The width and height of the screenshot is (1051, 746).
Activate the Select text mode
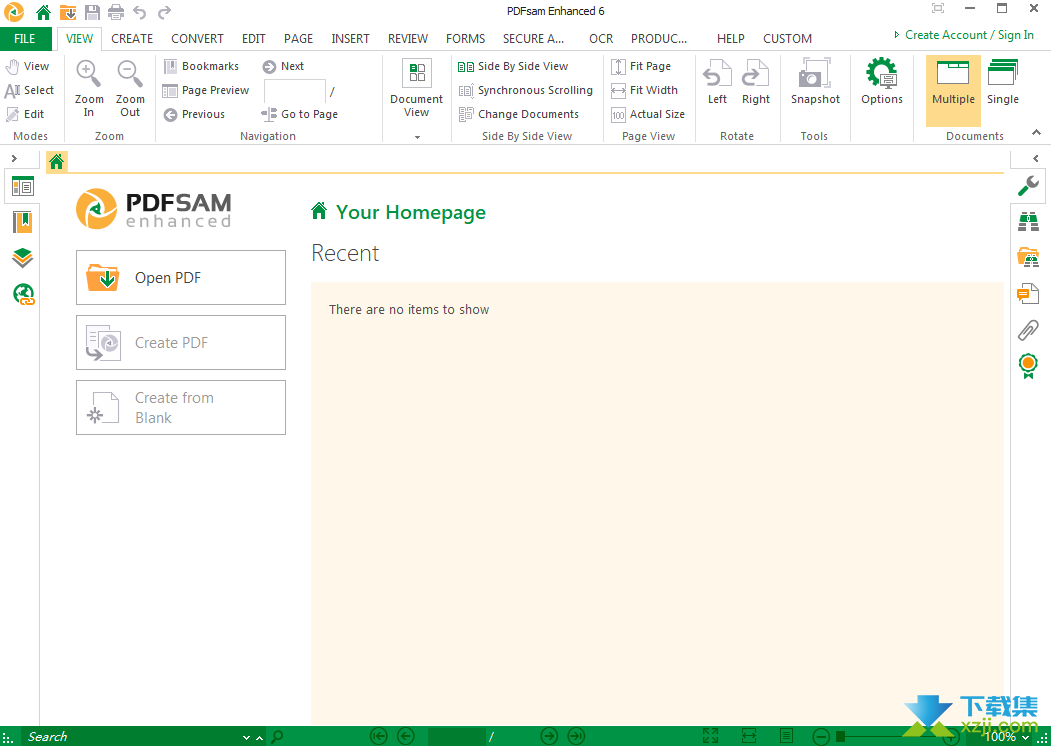tap(29, 90)
